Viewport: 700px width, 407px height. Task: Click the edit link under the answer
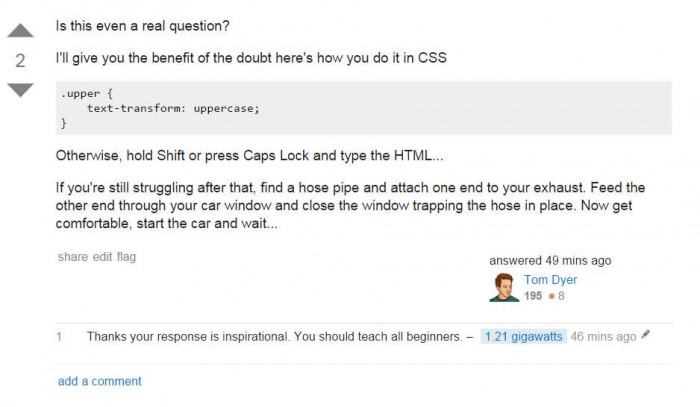pyautogui.click(x=102, y=257)
